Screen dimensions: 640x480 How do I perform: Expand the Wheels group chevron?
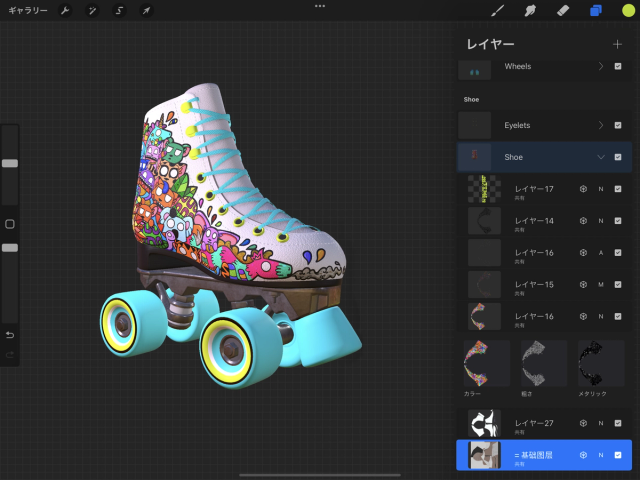click(600, 66)
